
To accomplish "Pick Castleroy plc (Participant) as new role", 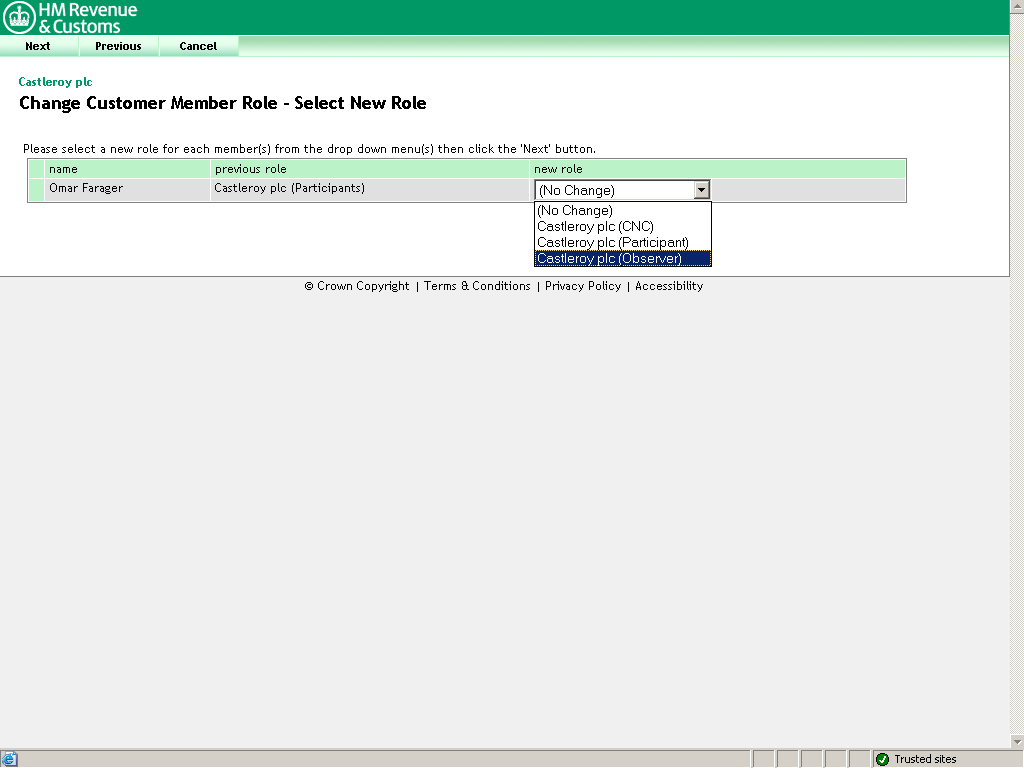I will pos(612,243).
